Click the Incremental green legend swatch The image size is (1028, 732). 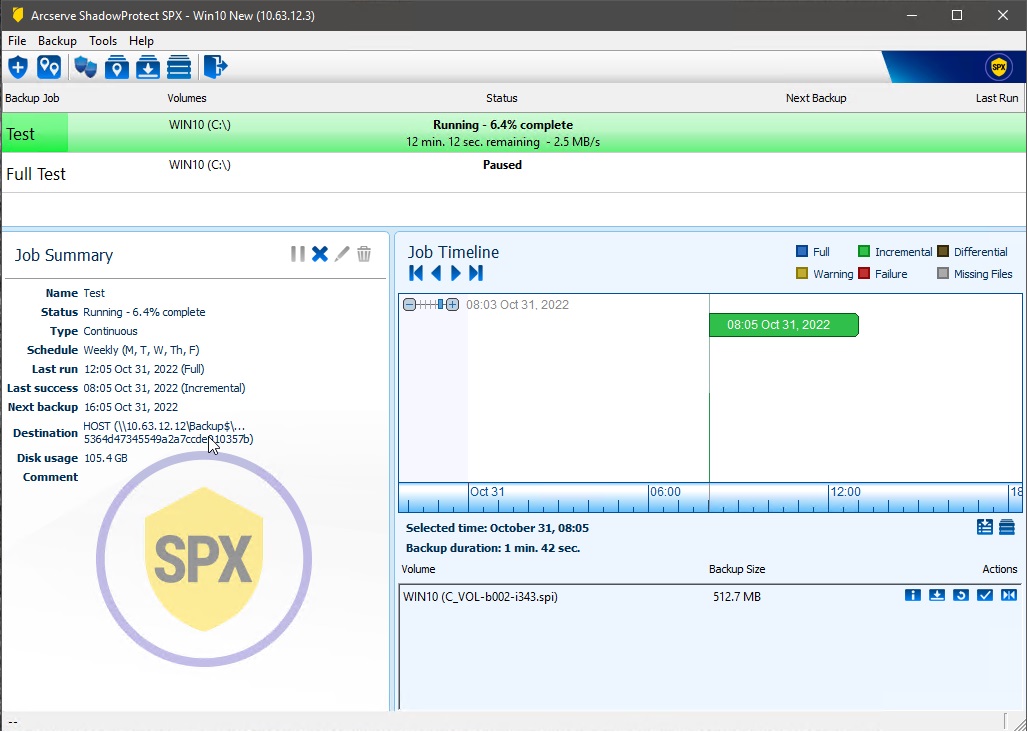(x=864, y=252)
